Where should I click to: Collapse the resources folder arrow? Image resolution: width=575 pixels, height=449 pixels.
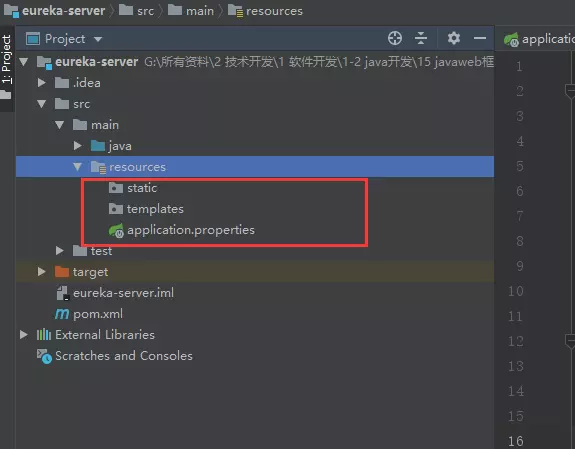[77, 167]
